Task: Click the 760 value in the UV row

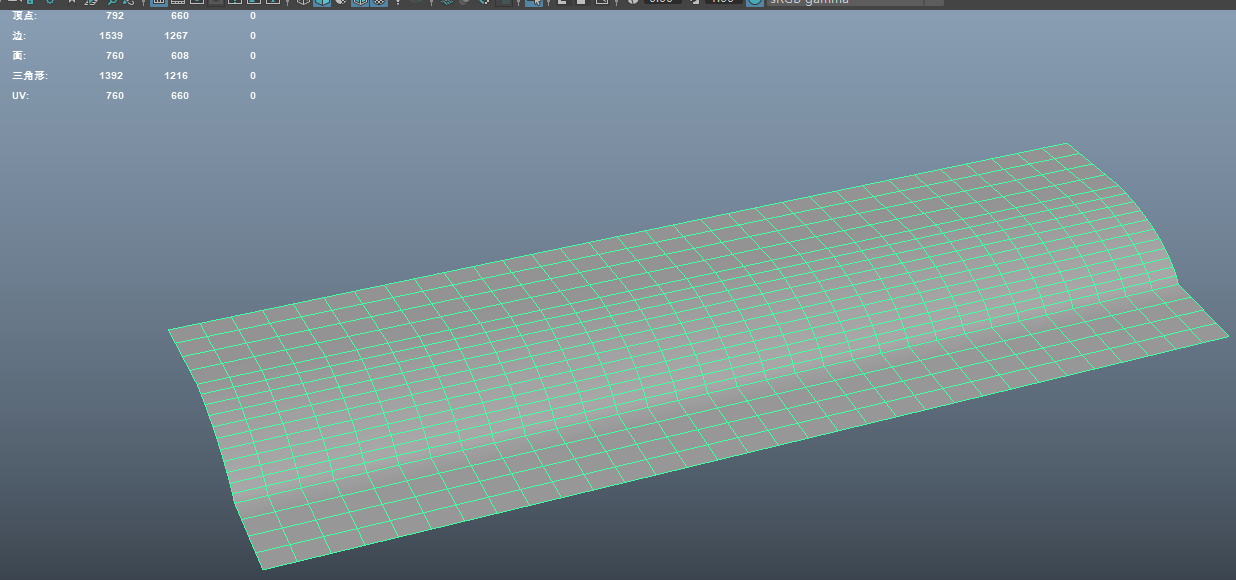Action: (115, 96)
